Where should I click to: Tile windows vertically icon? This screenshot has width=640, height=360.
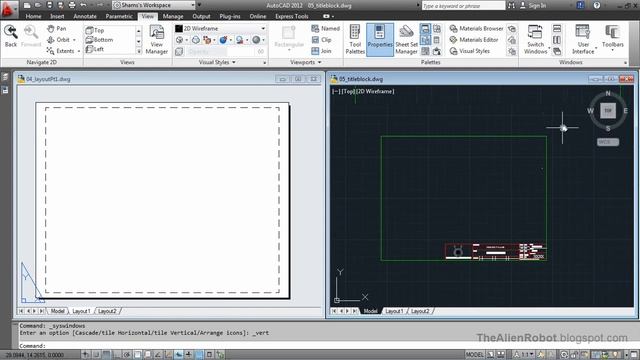(x=557, y=40)
